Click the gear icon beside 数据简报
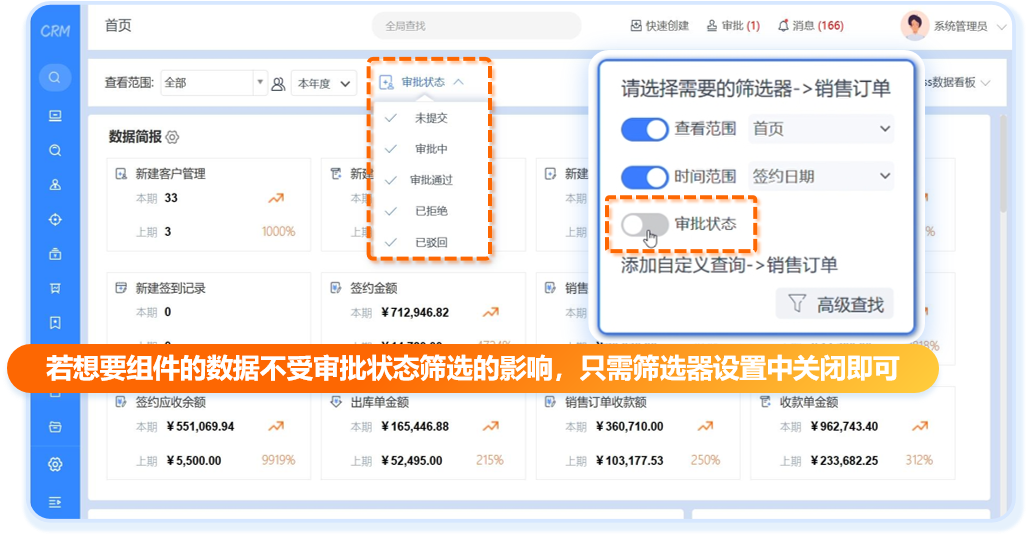 pyautogui.click(x=172, y=137)
